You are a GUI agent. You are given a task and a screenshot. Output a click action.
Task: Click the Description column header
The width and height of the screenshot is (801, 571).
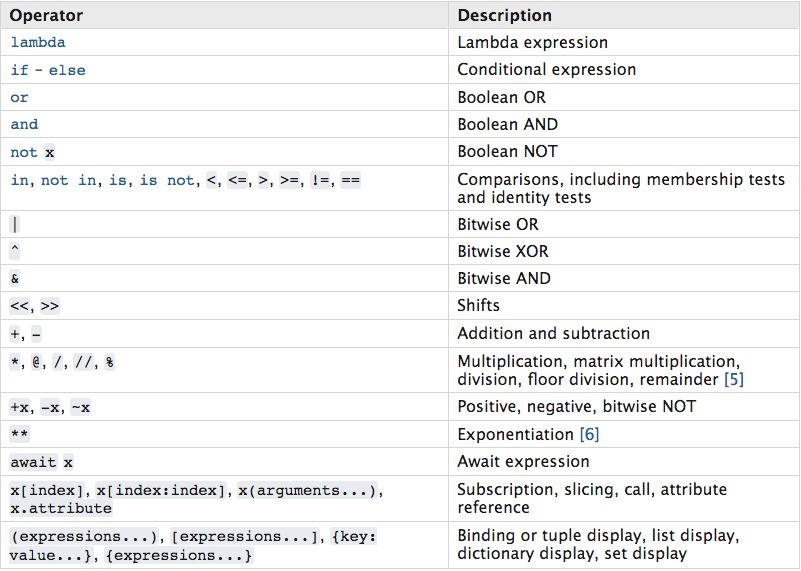(x=504, y=16)
